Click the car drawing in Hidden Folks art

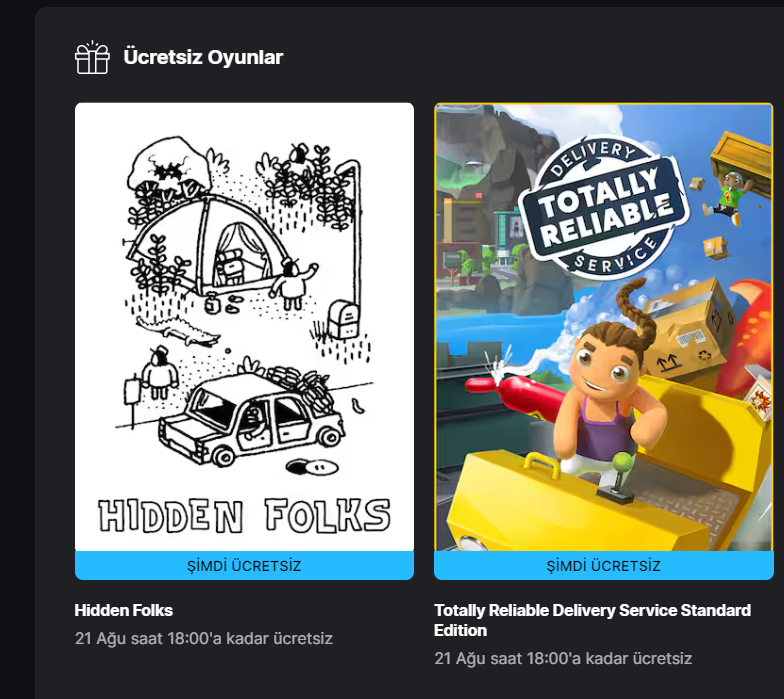(x=252, y=420)
